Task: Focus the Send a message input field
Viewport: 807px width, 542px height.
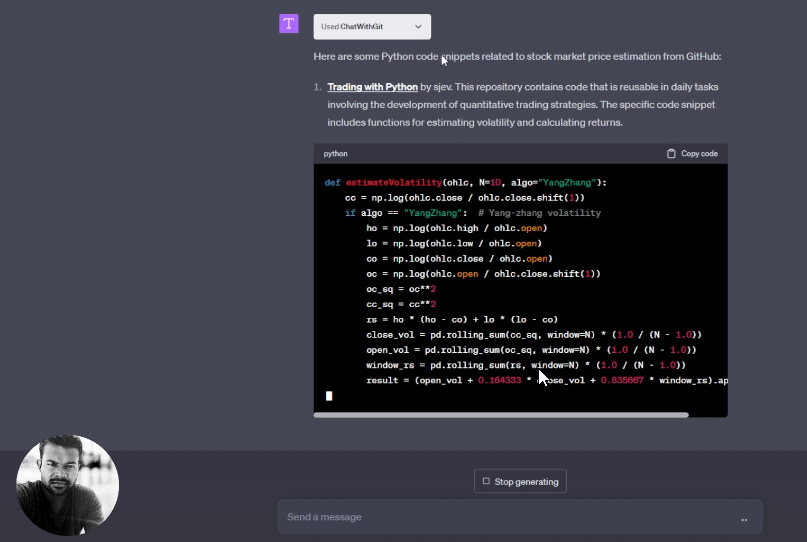Action: tap(500, 517)
